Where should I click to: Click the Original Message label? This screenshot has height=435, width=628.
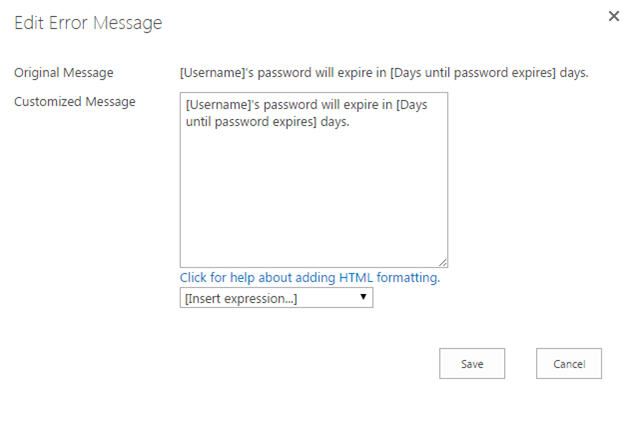(x=63, y=73)
